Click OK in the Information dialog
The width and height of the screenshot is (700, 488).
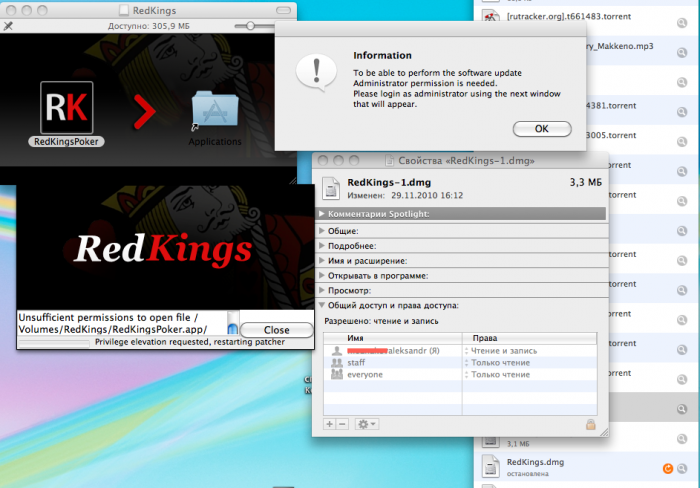[542, 129]
